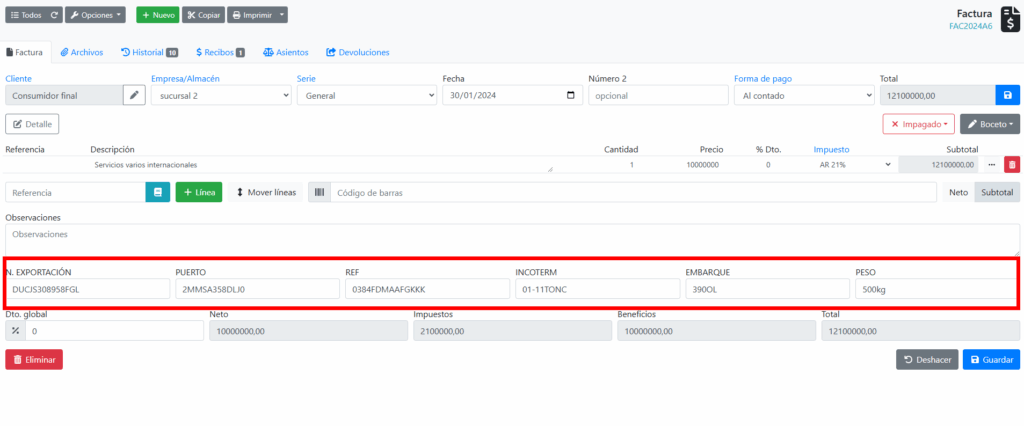Expand the Empresa/Almacén dropdown
The image size is (1024, 426).
220,95
